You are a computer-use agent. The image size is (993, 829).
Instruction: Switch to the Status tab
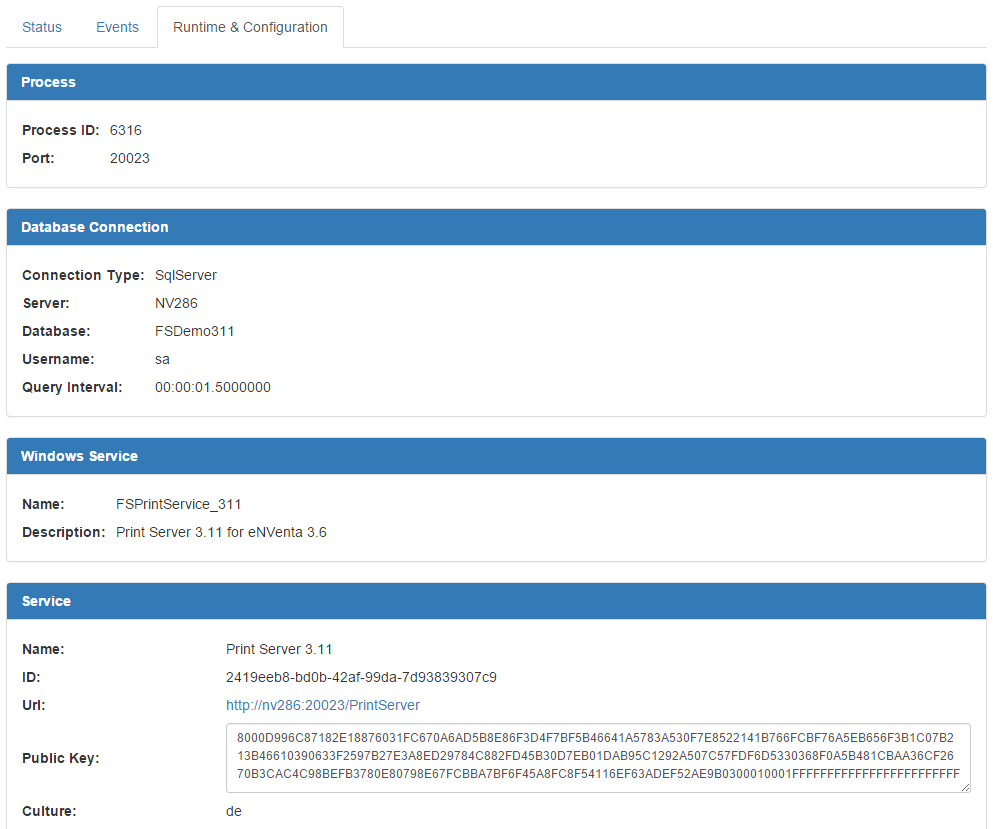[x=42, y=27]
